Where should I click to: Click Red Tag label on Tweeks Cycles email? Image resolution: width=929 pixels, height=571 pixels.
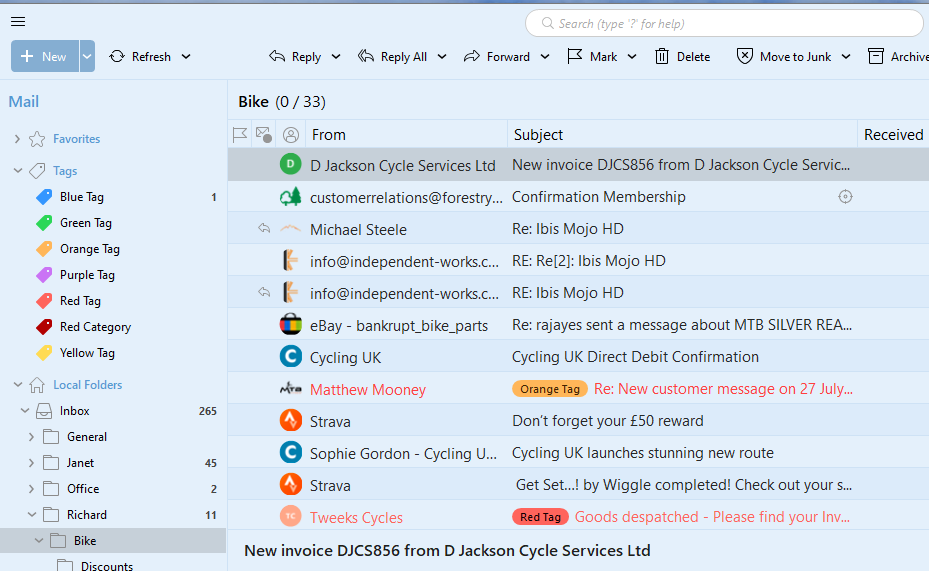540,517
